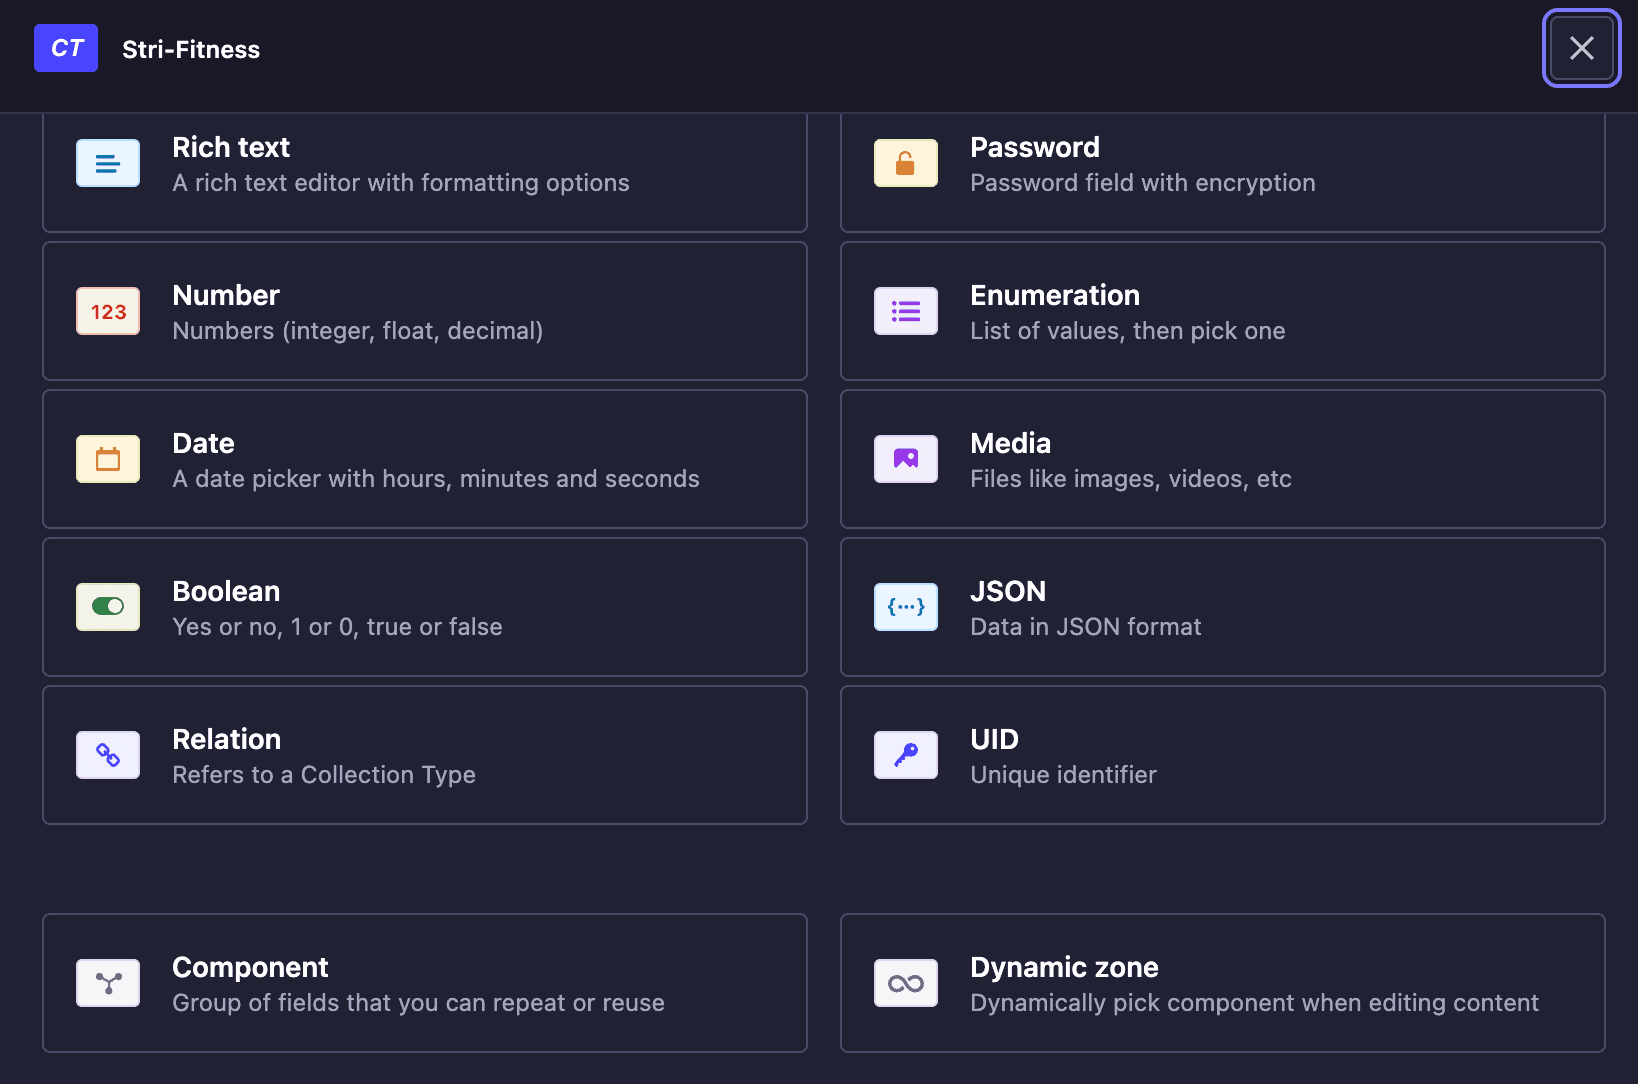The image size is (1638, 1084).
Task: Add a Number field
Action: coord(425,311)
